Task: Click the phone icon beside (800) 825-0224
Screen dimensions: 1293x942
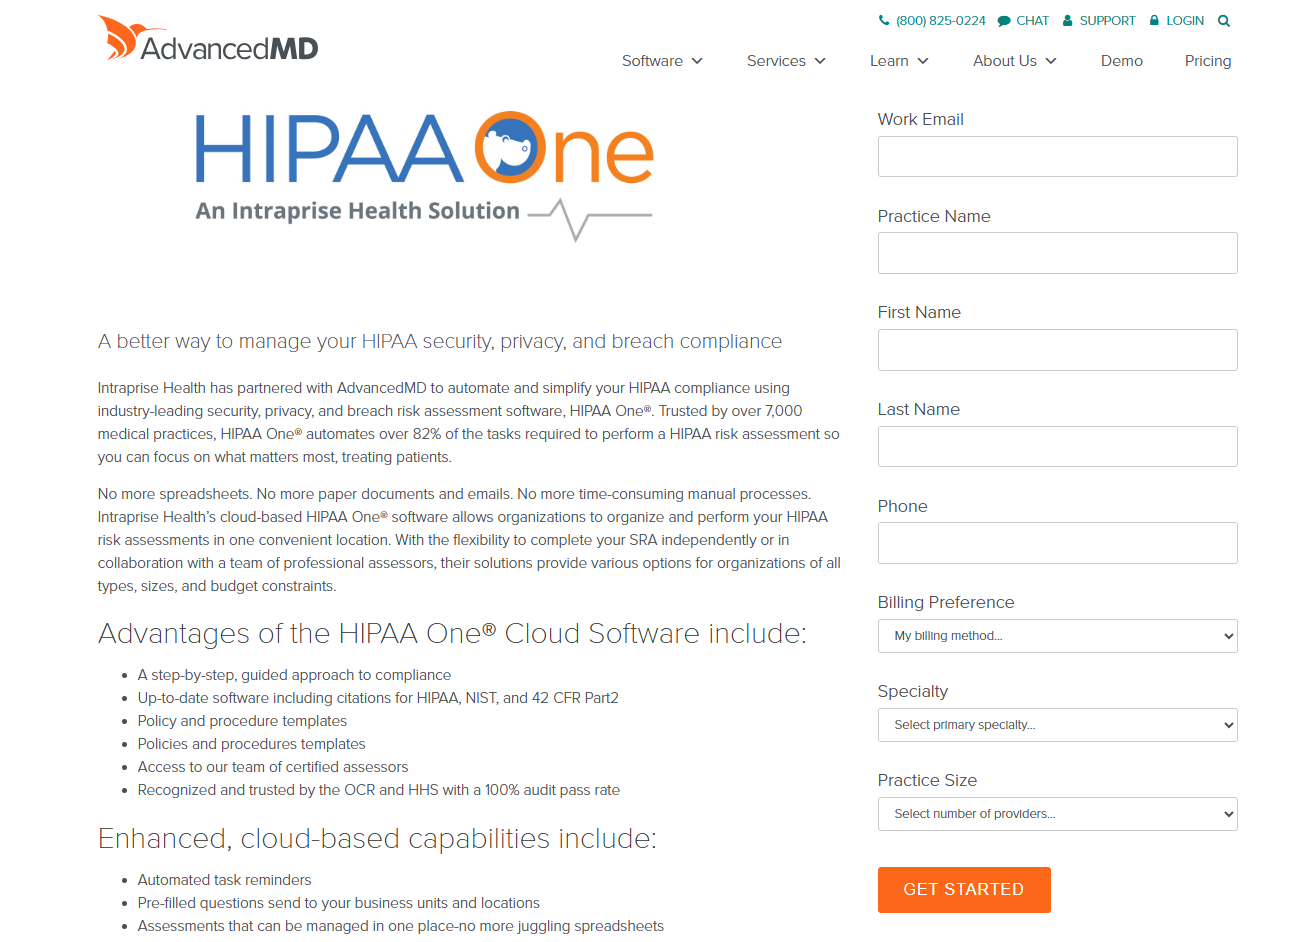Action: pos(884,20)
